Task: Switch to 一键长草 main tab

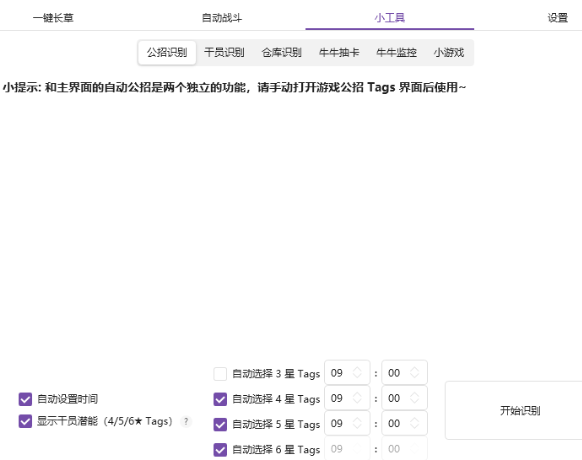Action: coord(53,17)
